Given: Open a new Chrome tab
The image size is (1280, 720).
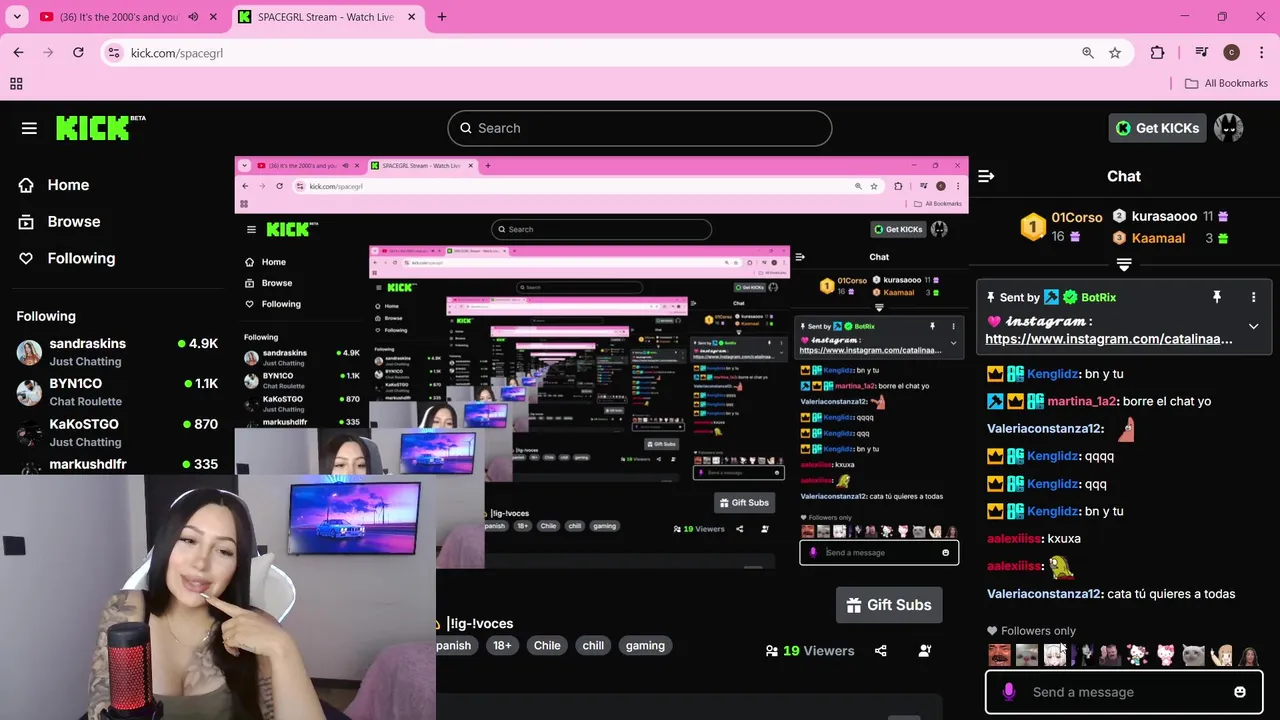Looking at the screenshot, I should [x=442, y=17].
